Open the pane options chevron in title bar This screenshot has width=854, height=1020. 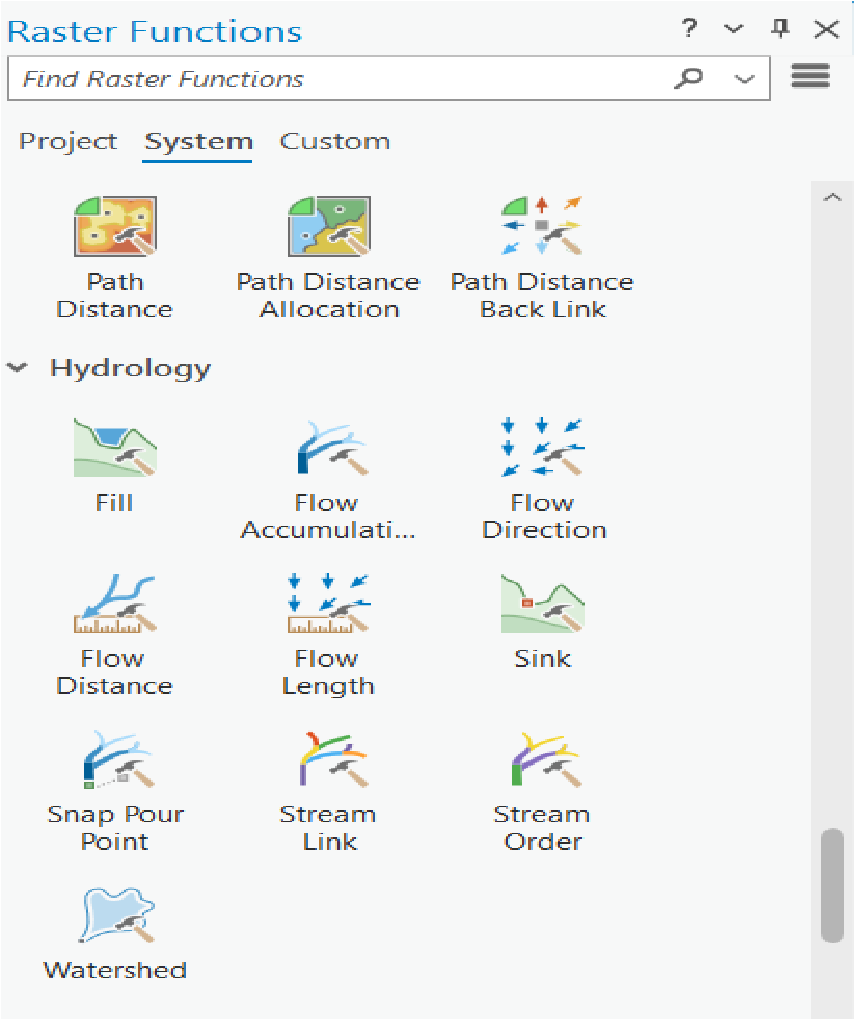point(734,30)
